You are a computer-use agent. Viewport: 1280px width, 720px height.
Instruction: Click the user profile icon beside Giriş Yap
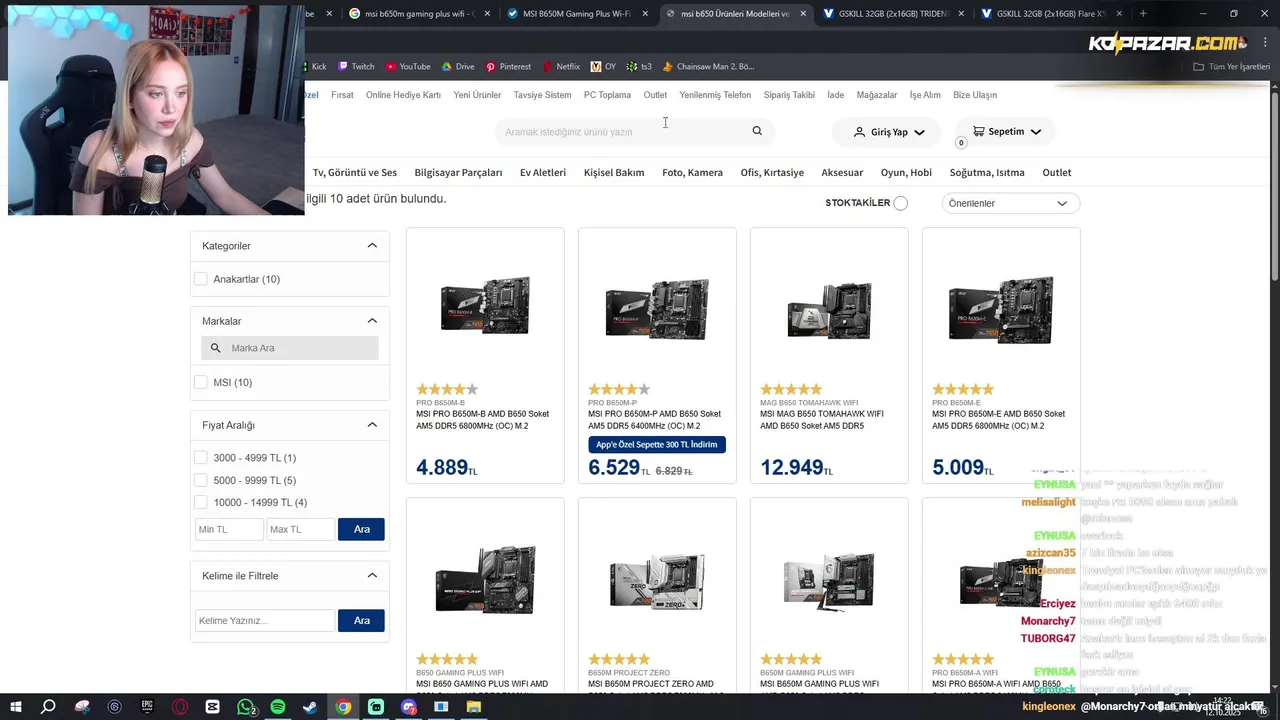pyautogui.click(x=859, y=131)
